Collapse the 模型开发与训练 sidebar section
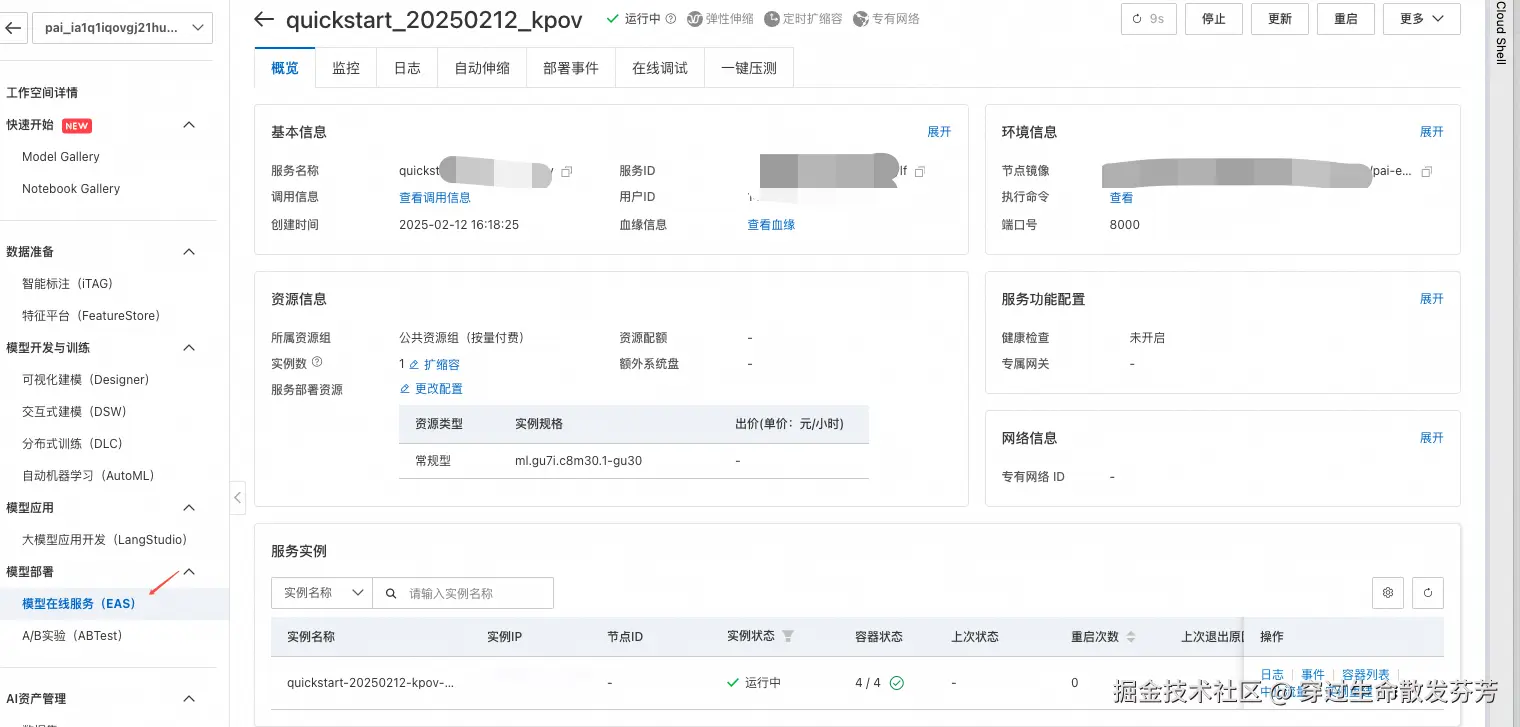The image size is (1520, 727). coord(189,348)
